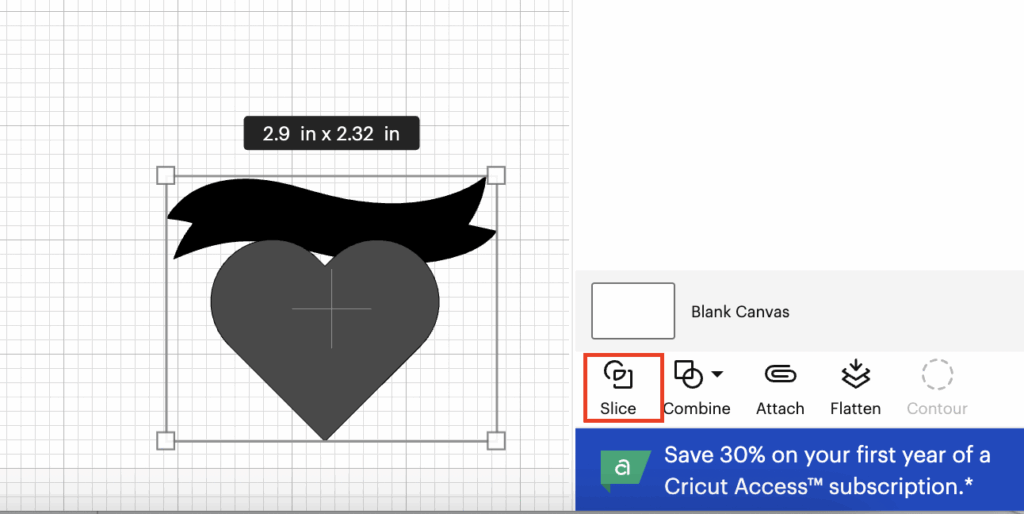Image resolution: width=1024 pixels, height=514 pixels.
Task: Click the Attach text label
Action: pos(780,408)
